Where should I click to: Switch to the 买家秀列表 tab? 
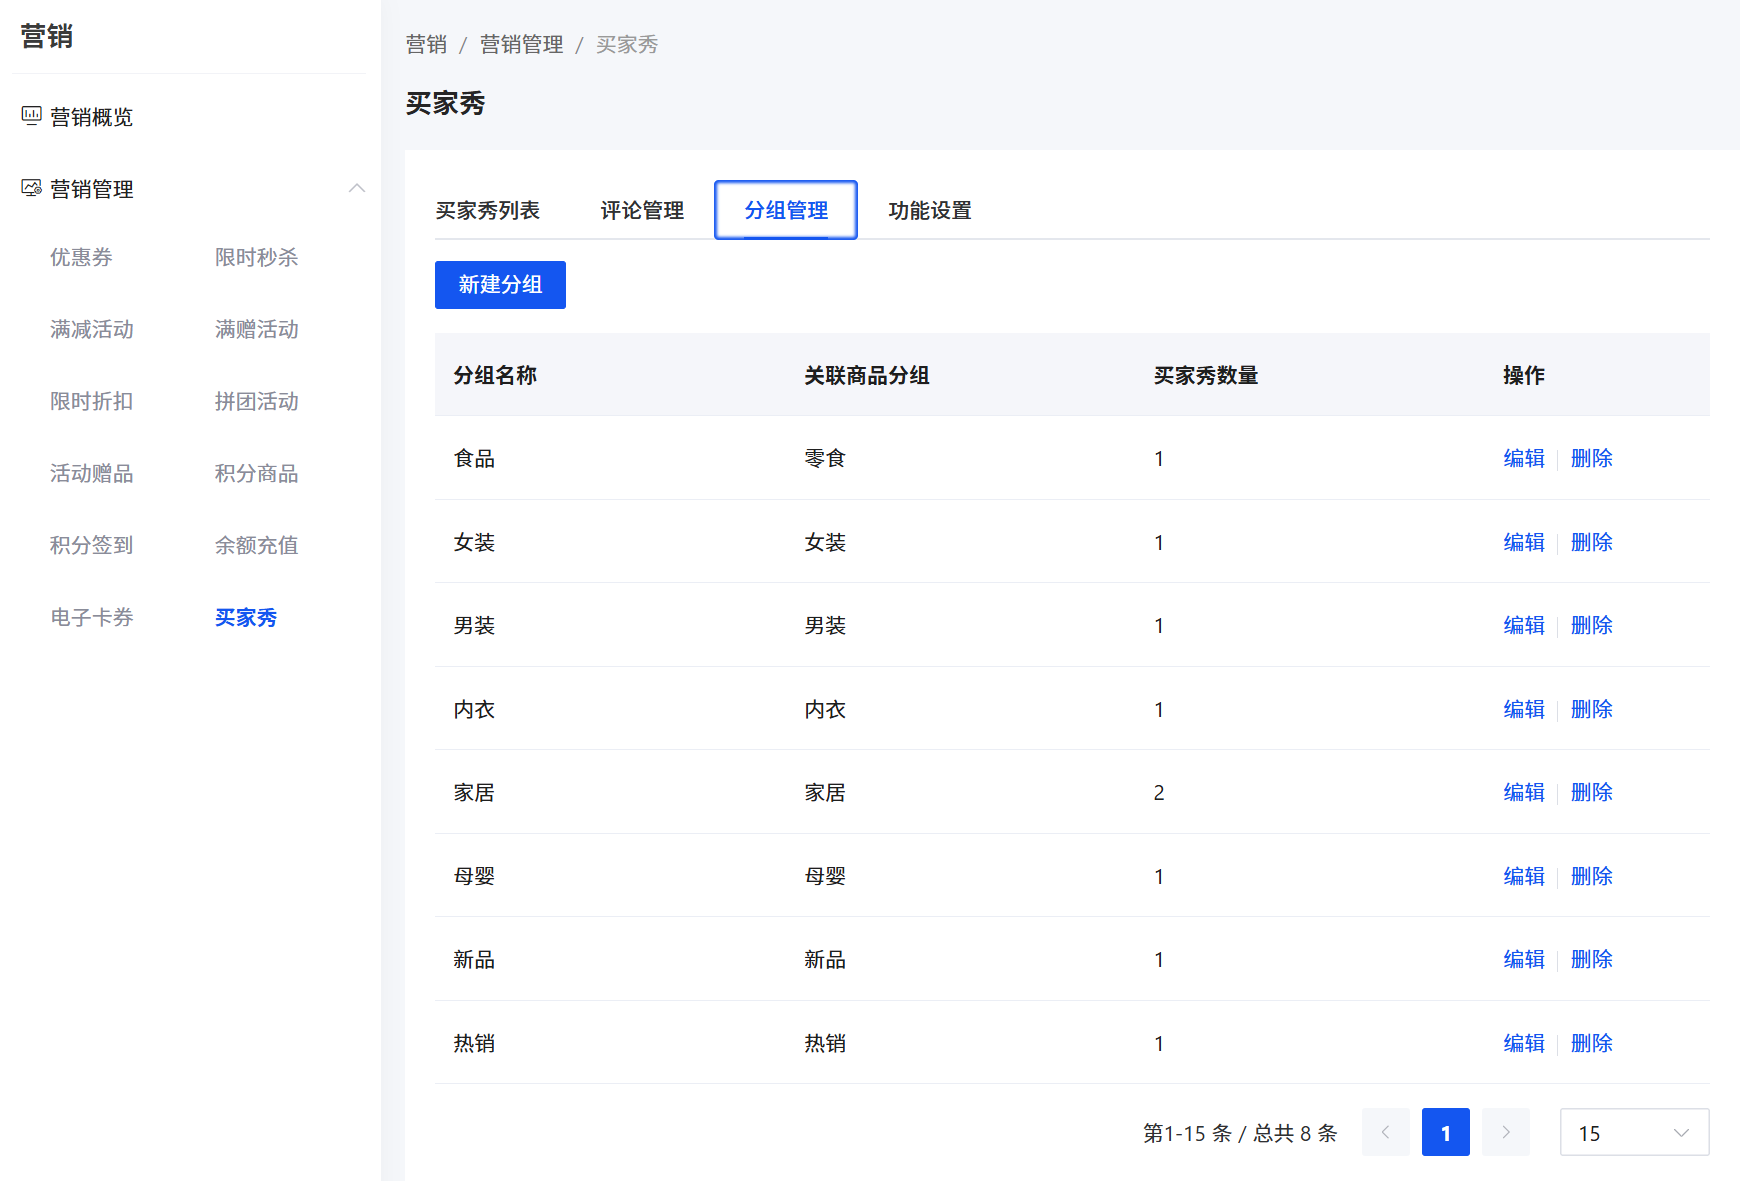[x=487, y=210]
